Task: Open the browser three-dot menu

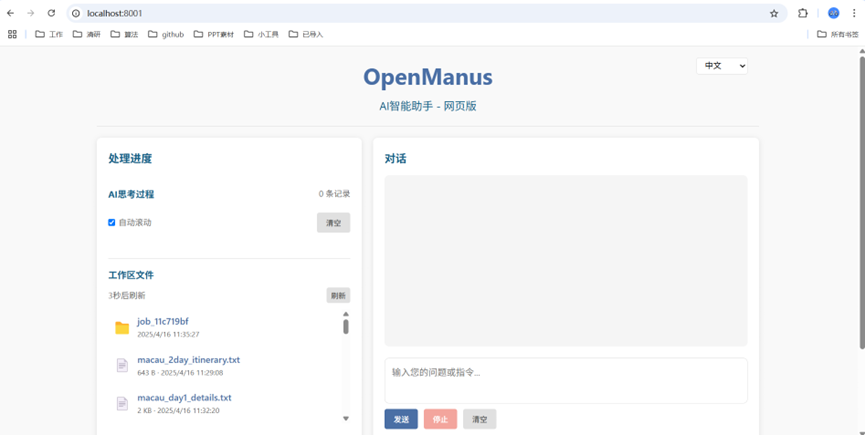Action: [x=854, y=13]
